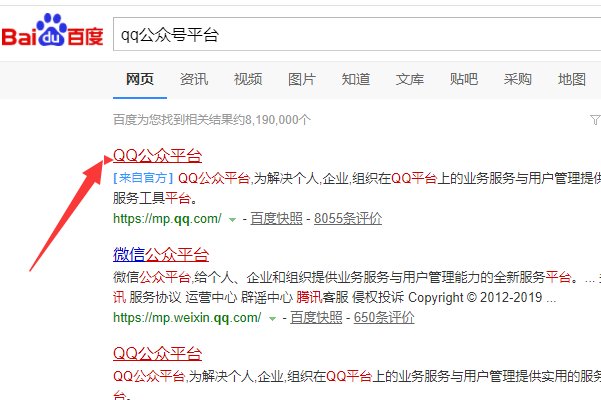Open the 微信公众平台 result title
This screenshot has width=601, height=400.
[x=161, y=254]
